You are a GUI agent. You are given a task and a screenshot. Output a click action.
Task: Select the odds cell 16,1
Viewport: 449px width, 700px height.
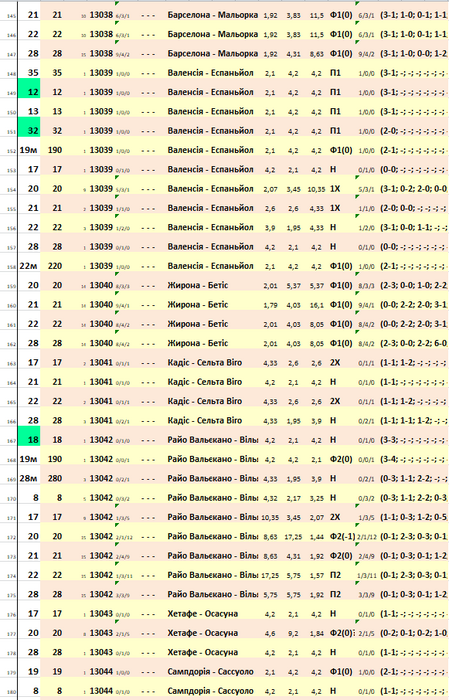click(316, 305)
